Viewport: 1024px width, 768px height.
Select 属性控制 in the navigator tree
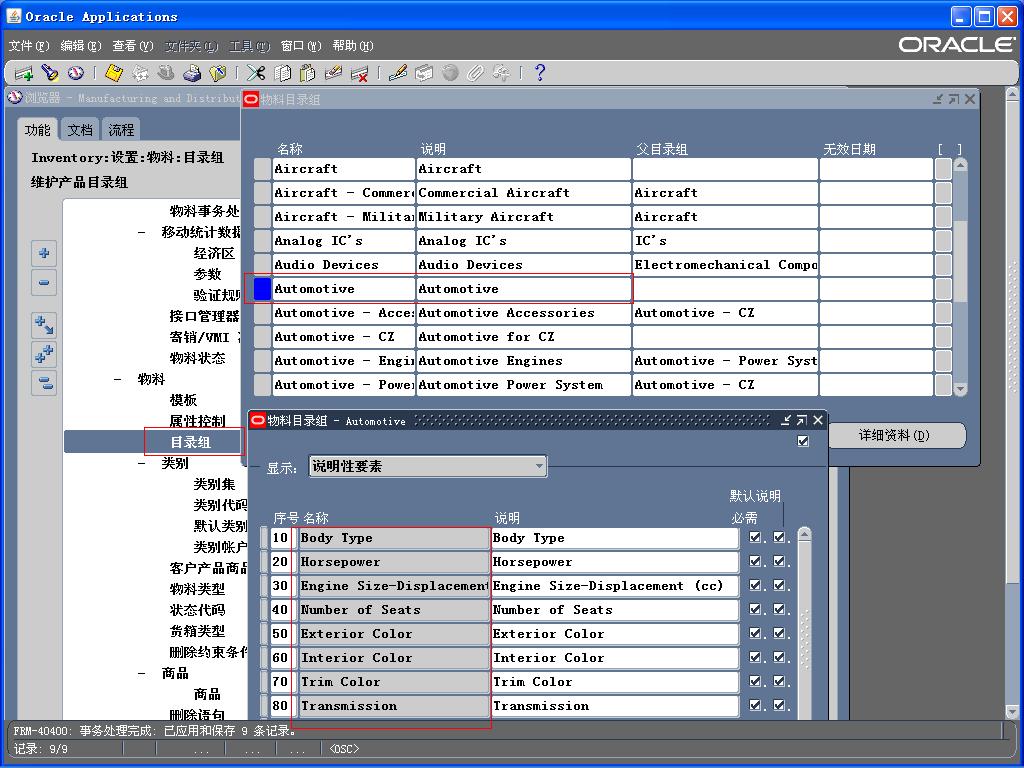(197, 421)
